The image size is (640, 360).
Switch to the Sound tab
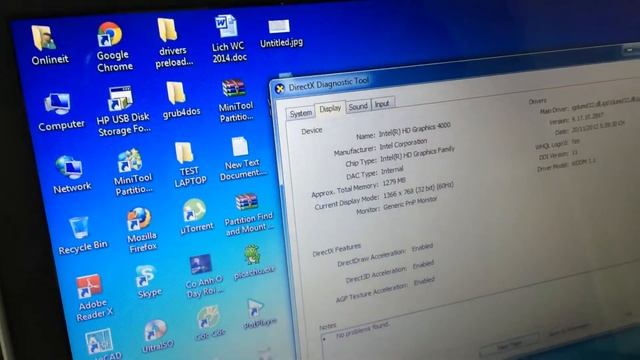[358, 106]
